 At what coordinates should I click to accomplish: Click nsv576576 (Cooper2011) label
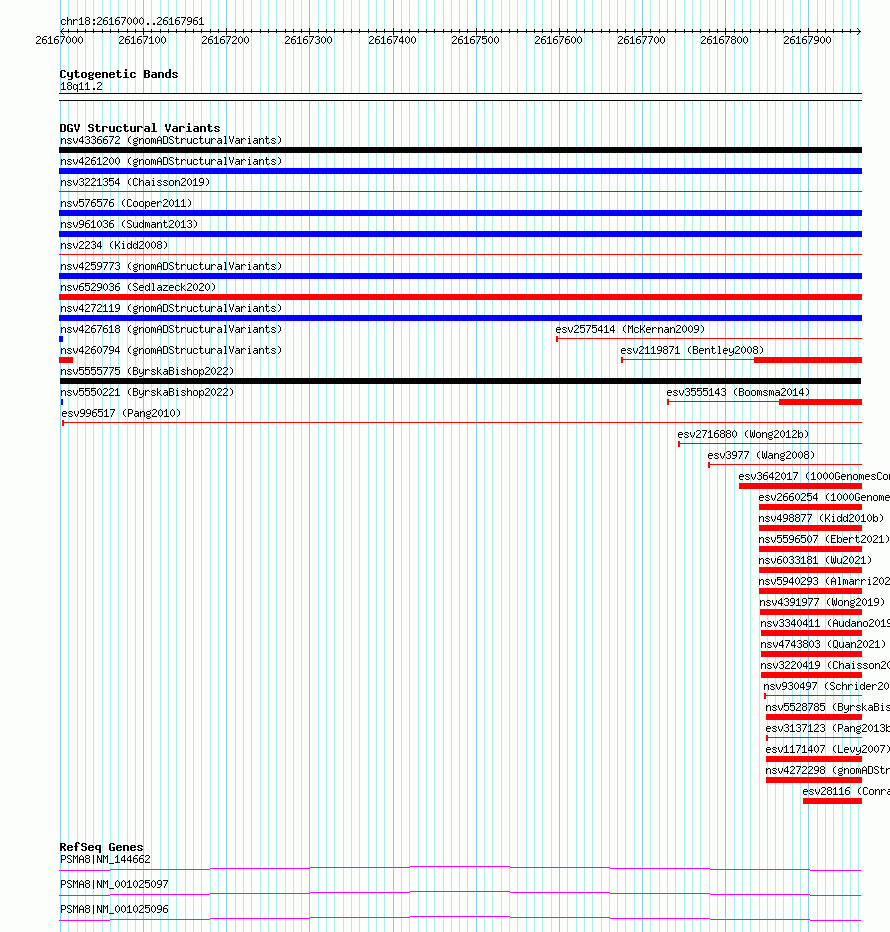tap(126, 203)
